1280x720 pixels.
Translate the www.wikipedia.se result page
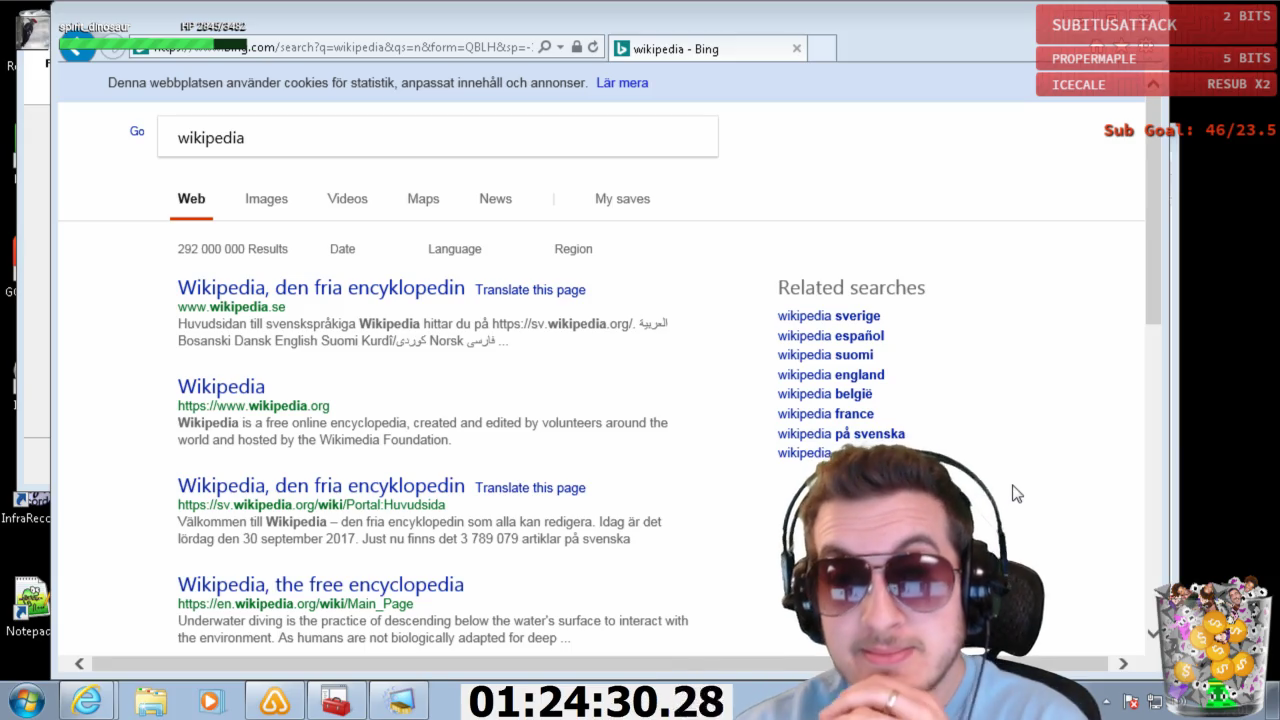530,290
